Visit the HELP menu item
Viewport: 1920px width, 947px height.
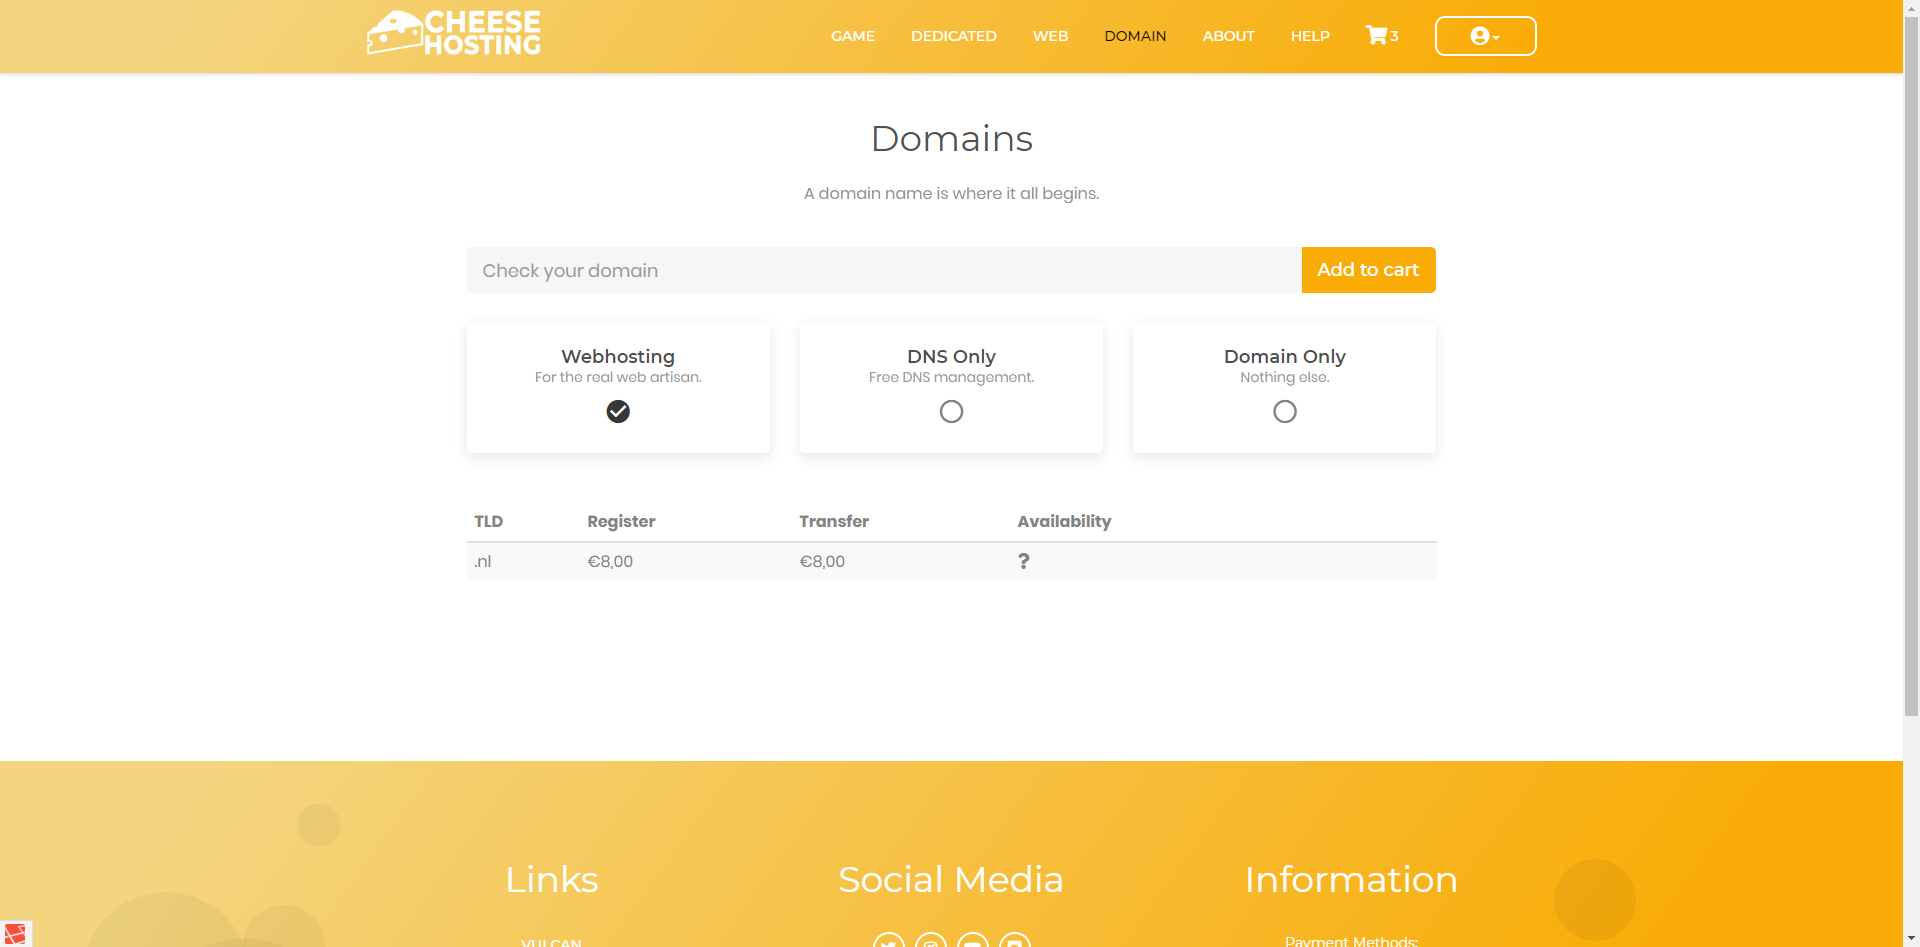pyautogui.click(x=1310, y=36)
